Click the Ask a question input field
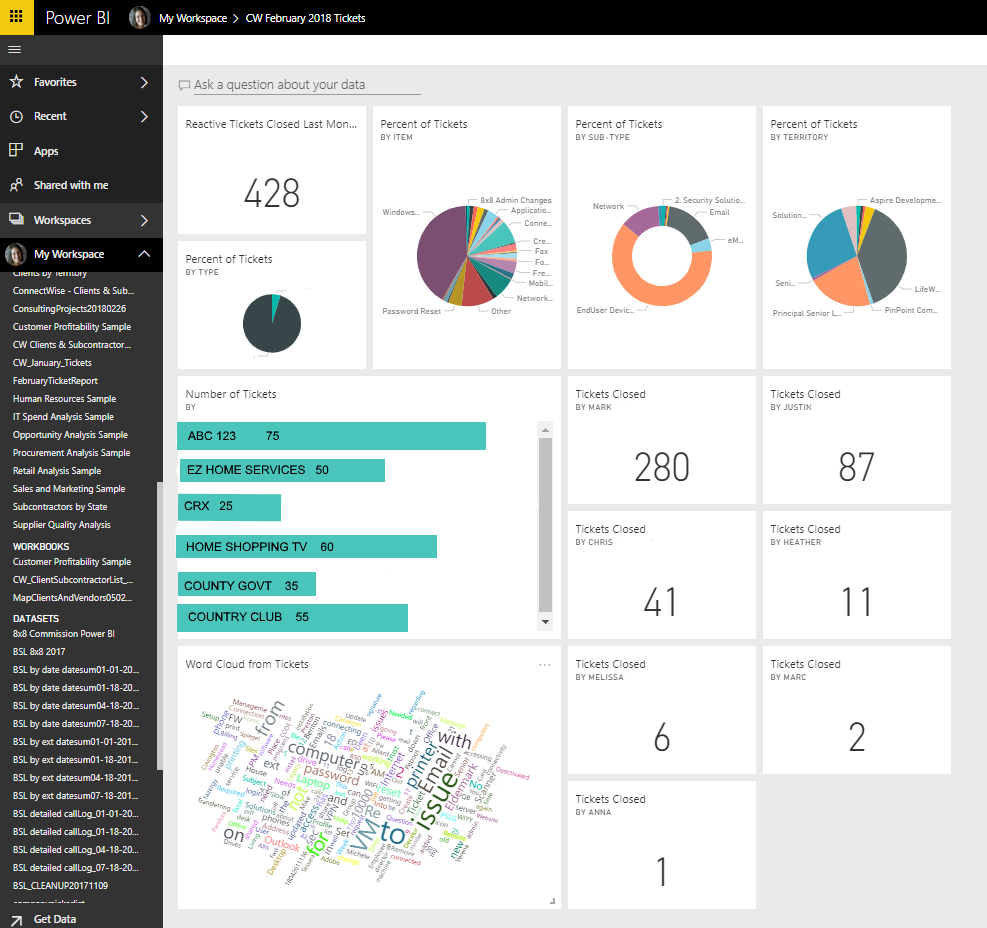Image resolution: width=987 pixels, height=928 pixels. point(307,85)
